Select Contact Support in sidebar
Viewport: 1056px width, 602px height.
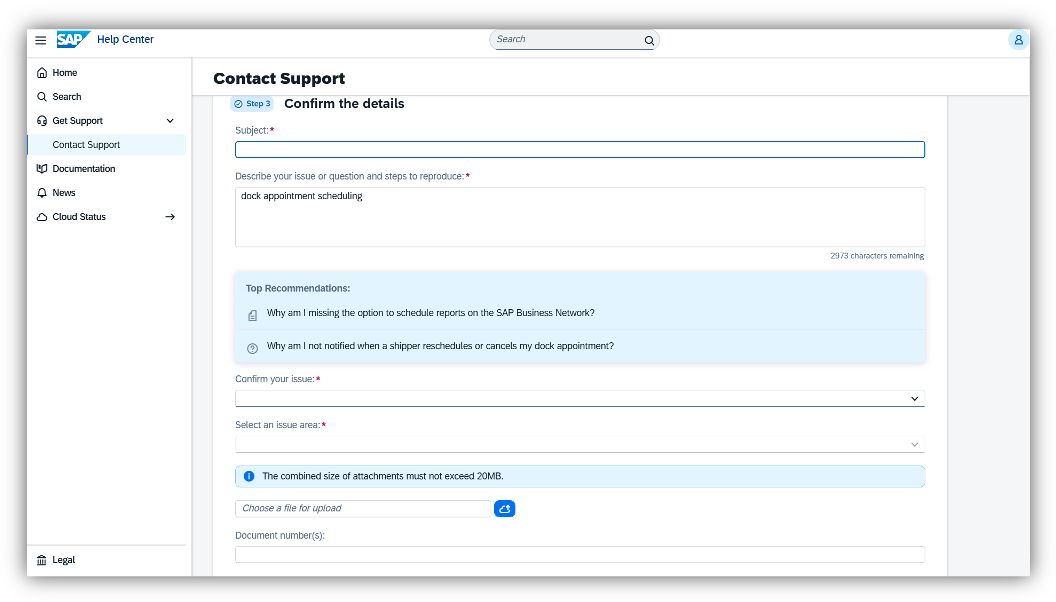pos(86,145)
